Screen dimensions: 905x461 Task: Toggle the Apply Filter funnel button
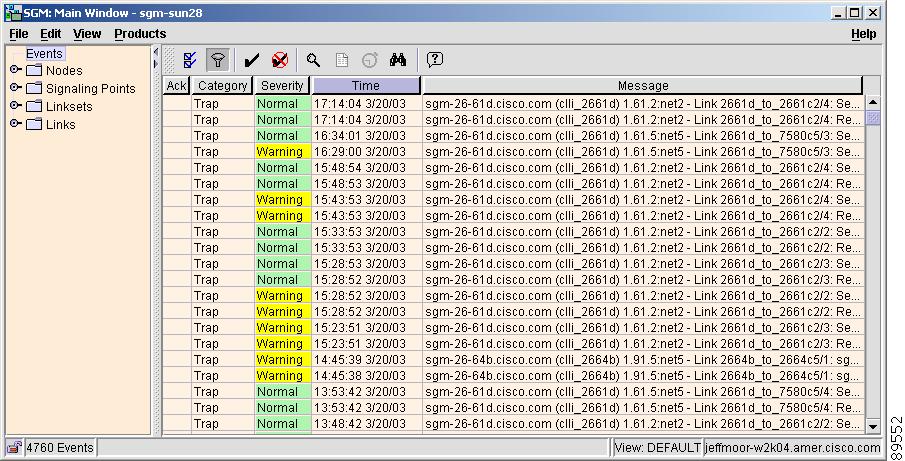[x=218, y=59]
